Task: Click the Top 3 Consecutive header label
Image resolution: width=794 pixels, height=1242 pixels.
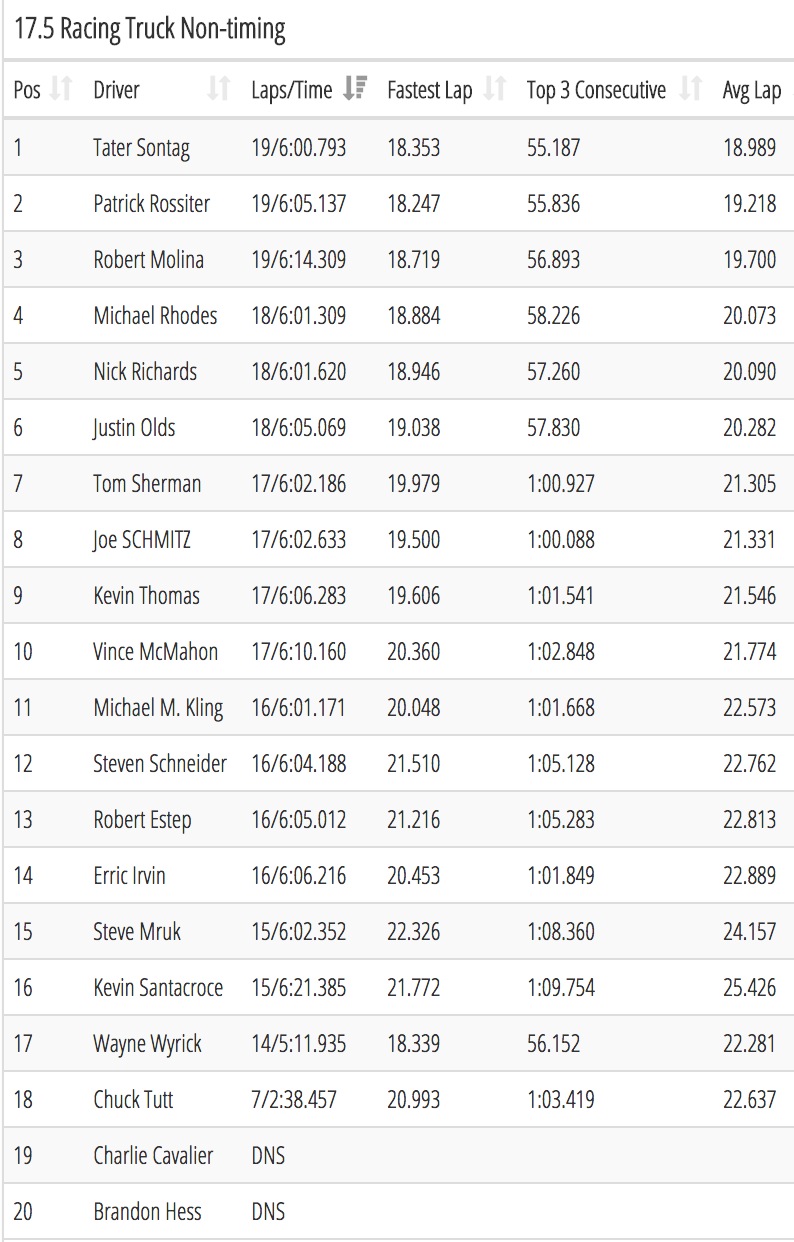Action: (596, 90)
